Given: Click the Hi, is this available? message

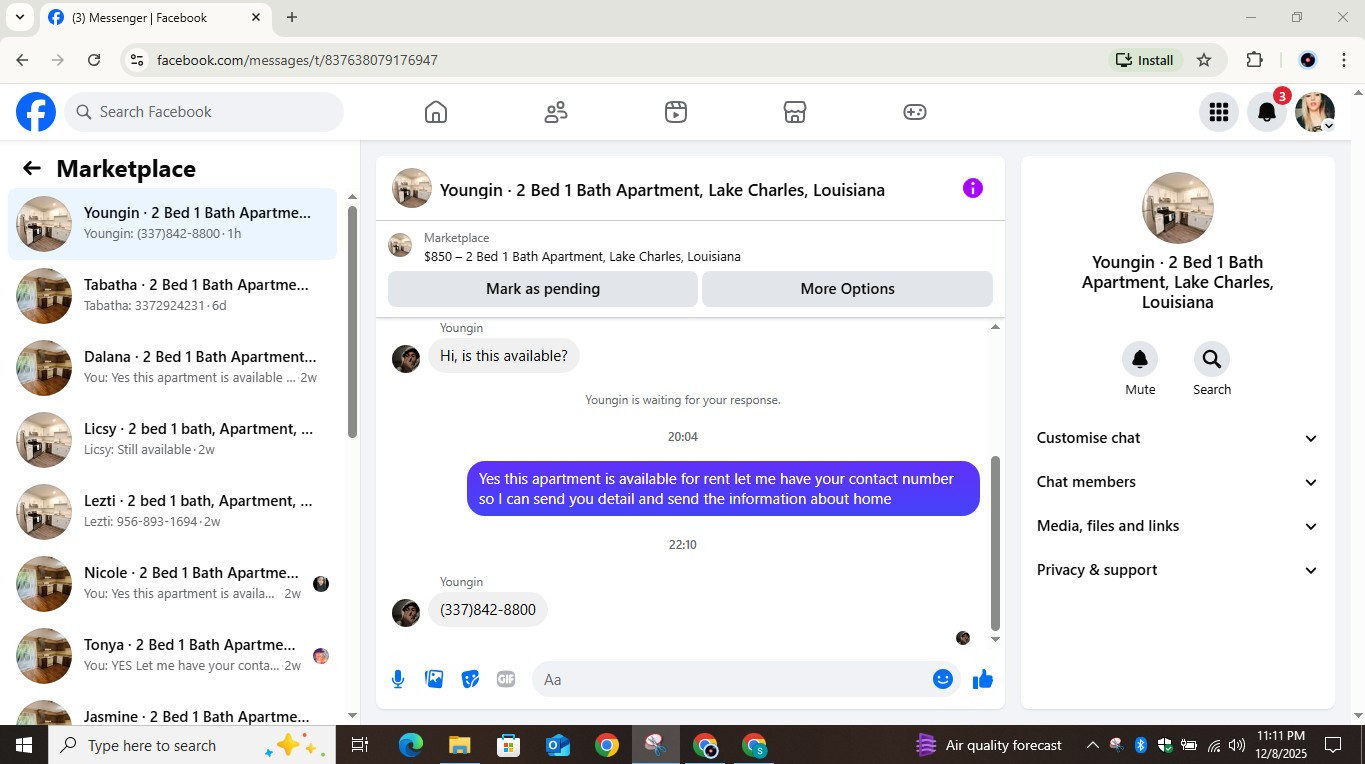Looking at the screenshot, I should tap(504, 356).
